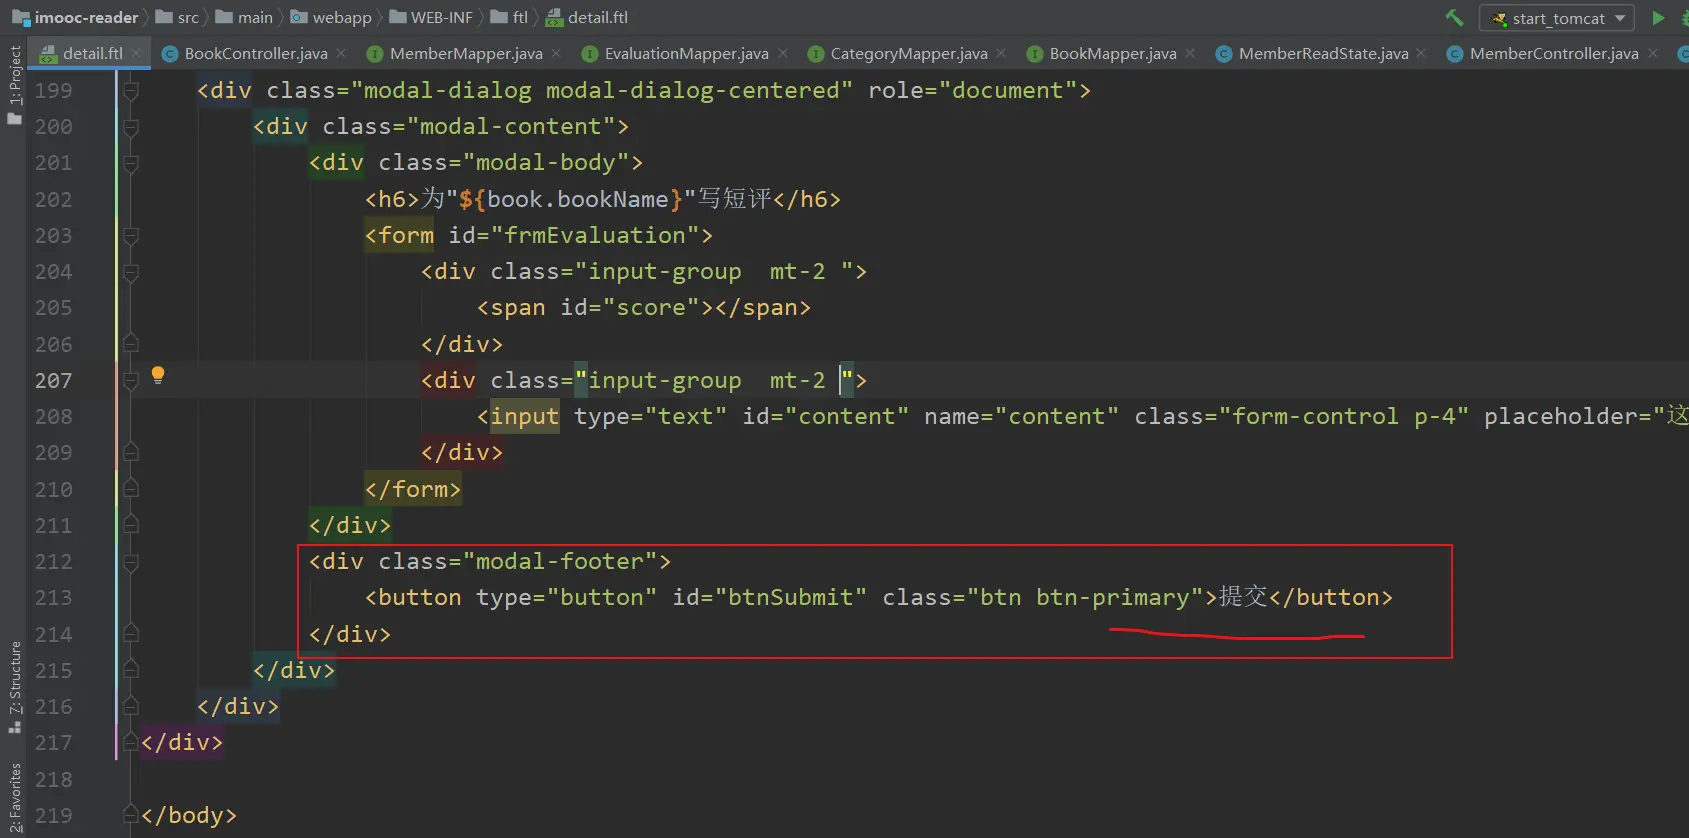Close the BookController.java tab
Image resolution: width=1689 pixels, height=838 pixels.
coord(341,53)
